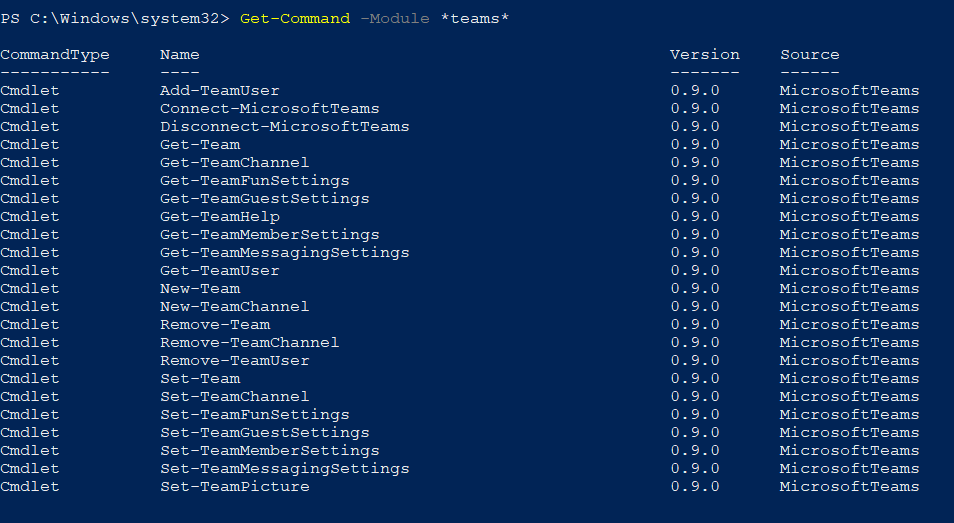Click the CommandType column header
The height and width of the screenshot is (523, 954).
coord(55,55)
